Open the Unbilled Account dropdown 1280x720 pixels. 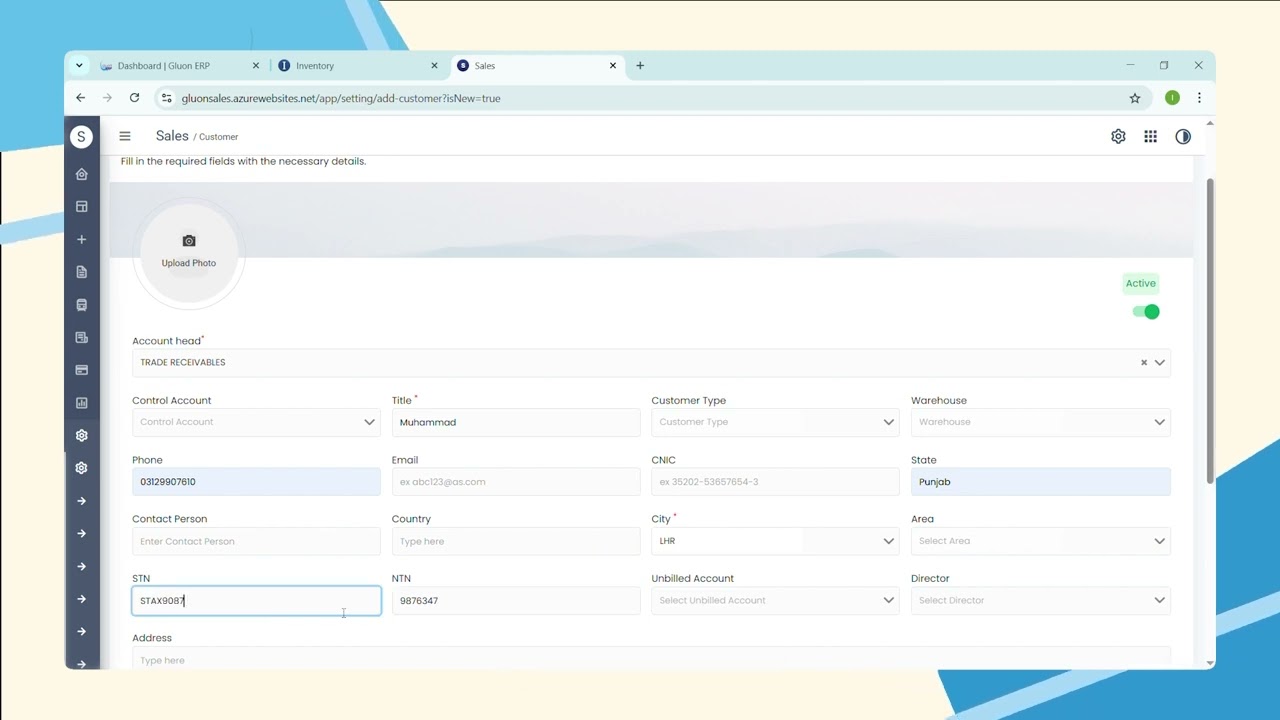[775, 600]
